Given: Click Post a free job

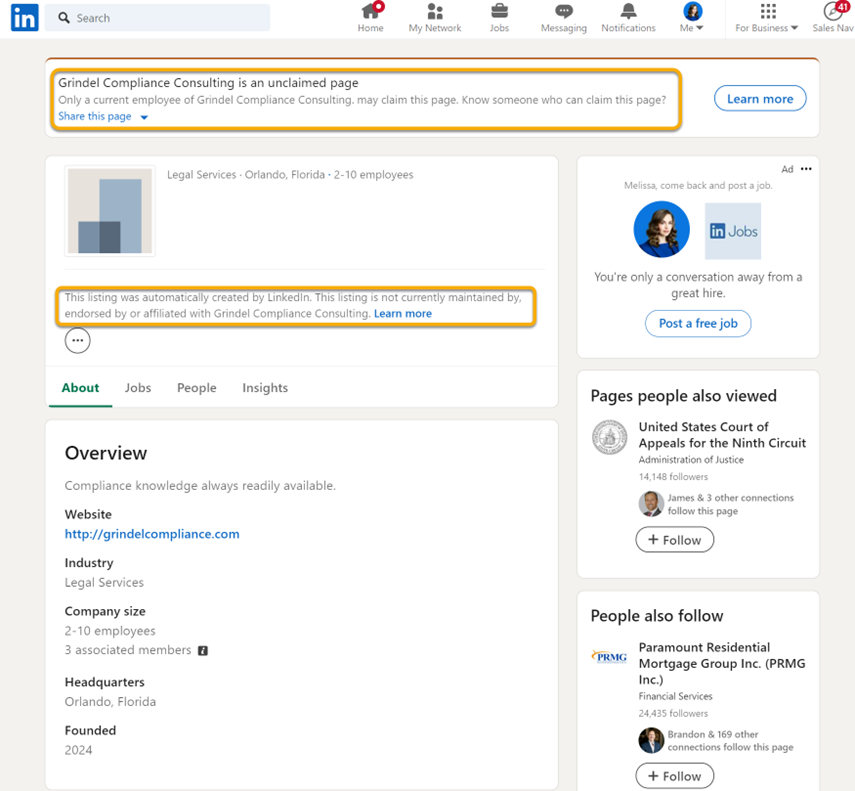Looking at the screenshot, I should click(x=698, y=323).
